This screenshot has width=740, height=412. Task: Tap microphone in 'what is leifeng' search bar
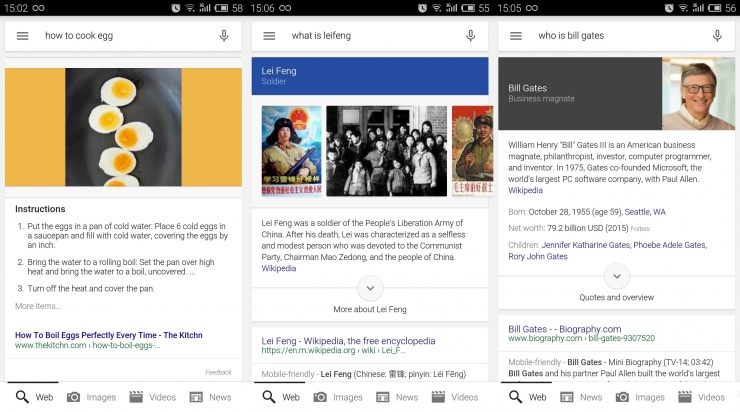471,36
